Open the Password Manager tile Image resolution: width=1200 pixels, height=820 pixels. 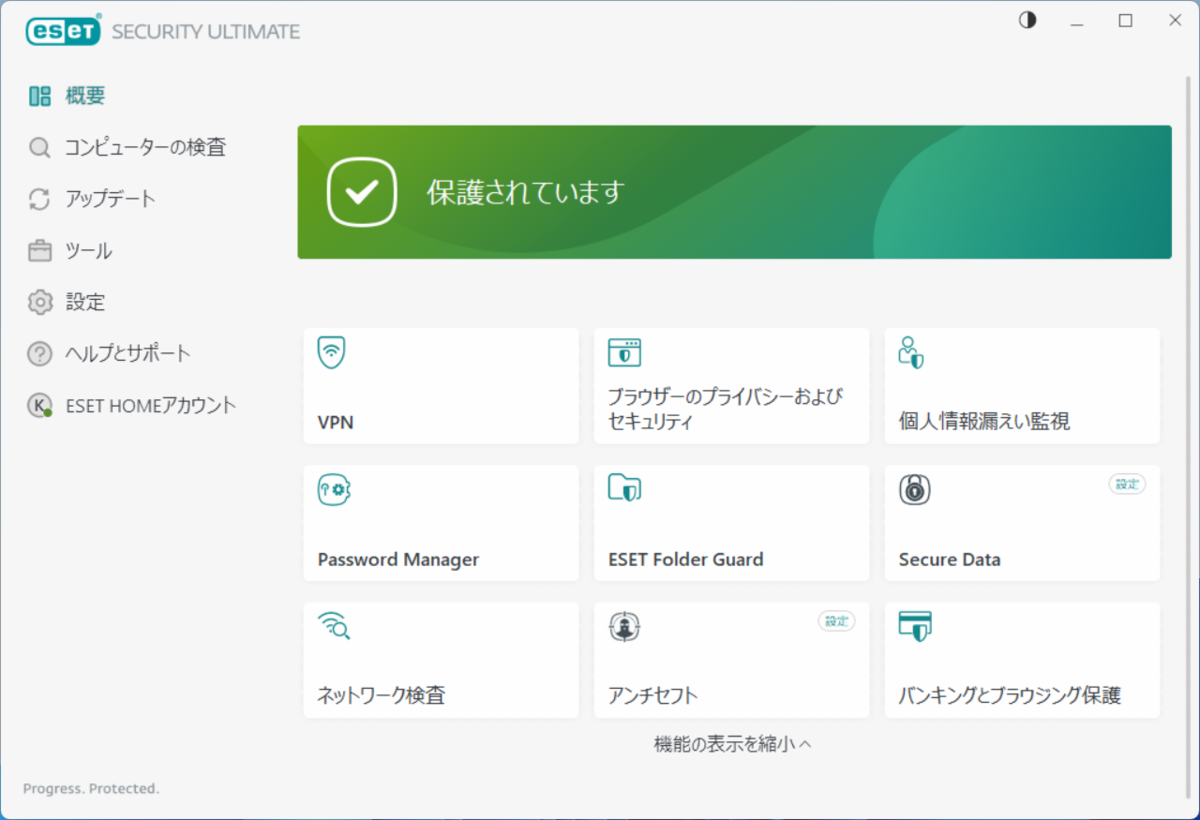(x=441, y=523)
